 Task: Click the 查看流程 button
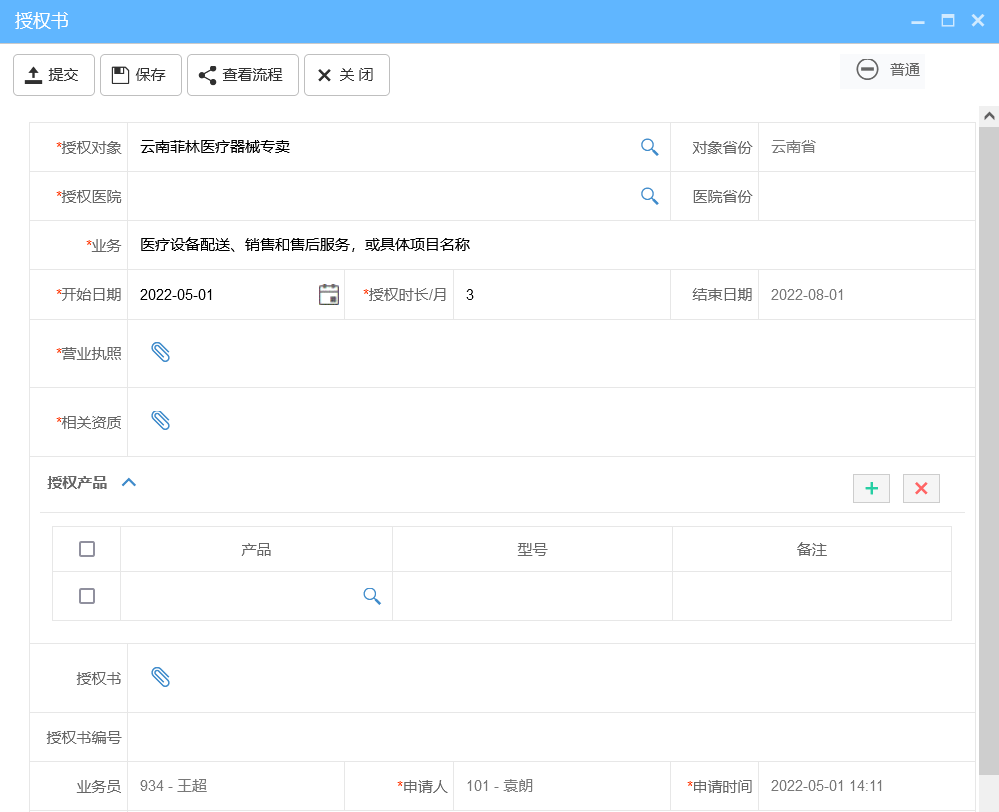coord(242,74)
